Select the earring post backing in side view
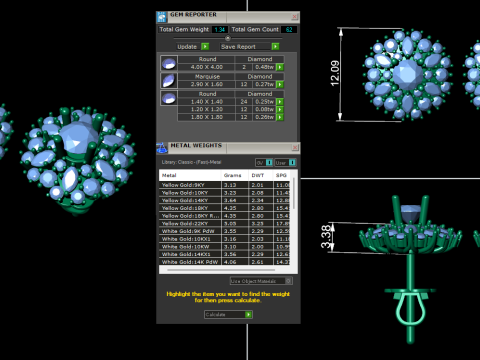The width and height of the screenshot is (480, 360). (x=410, y=307)
